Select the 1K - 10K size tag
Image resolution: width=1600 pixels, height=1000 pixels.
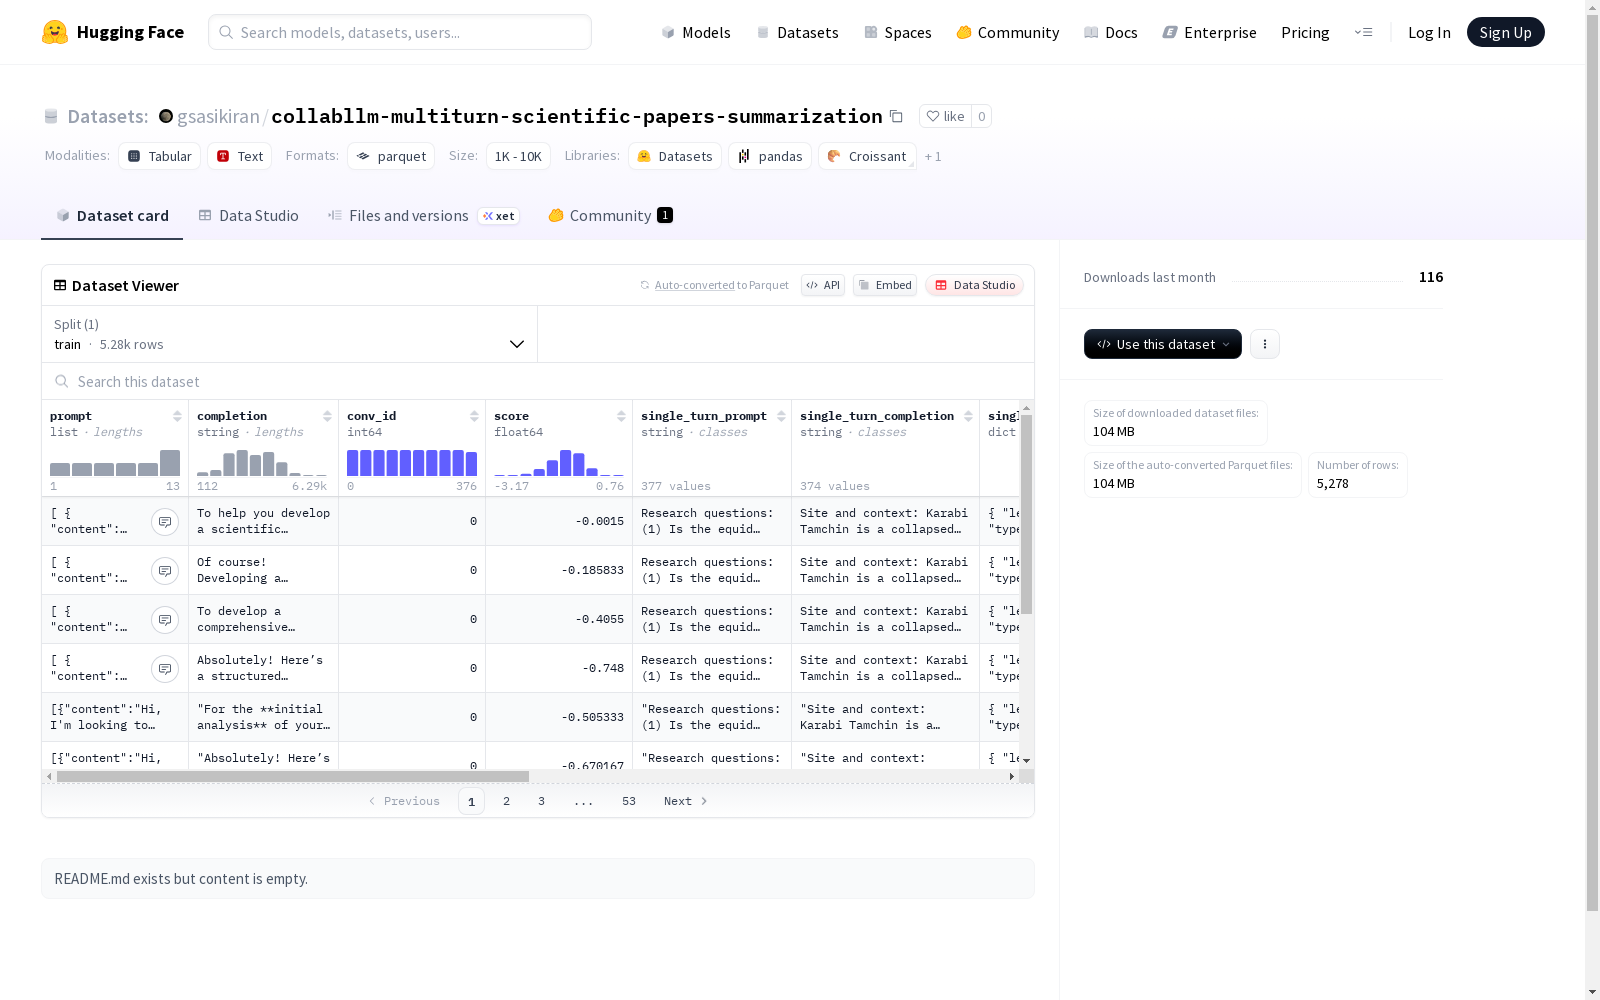[x=518, y=156]
